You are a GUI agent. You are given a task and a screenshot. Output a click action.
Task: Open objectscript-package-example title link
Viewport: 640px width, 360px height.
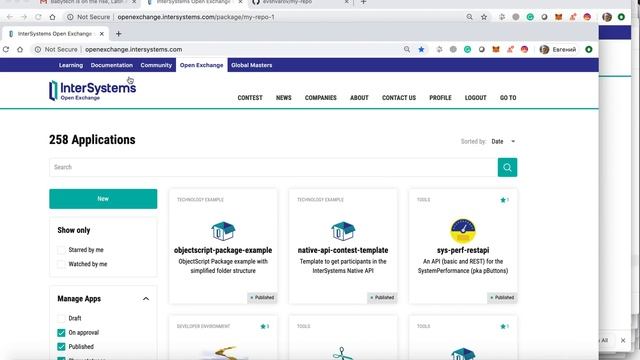coord(223,250)
